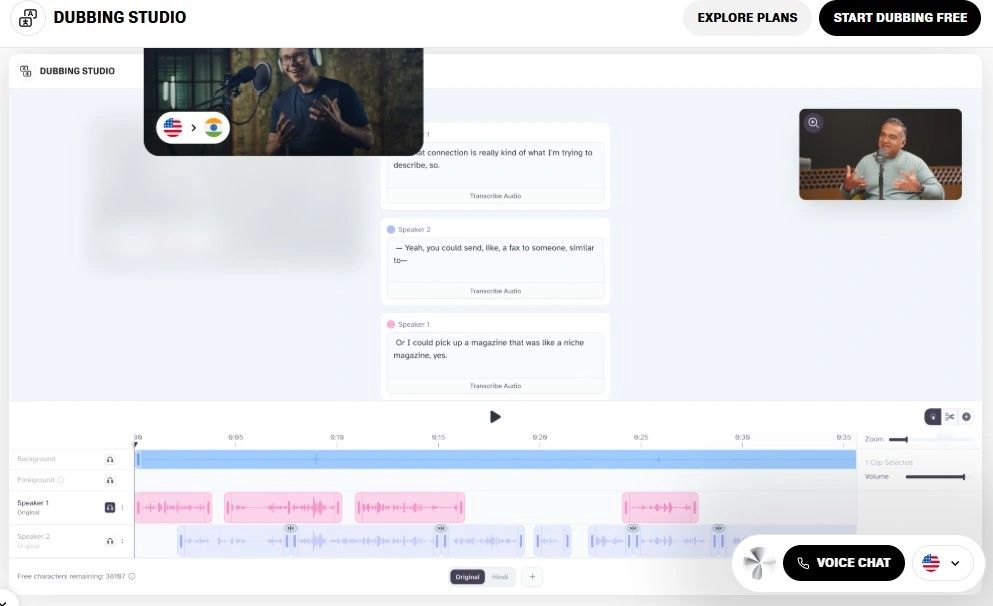Click third merge handle on Speaker 2 track
This screenshot has height=606, width=993.
(632, 528)
